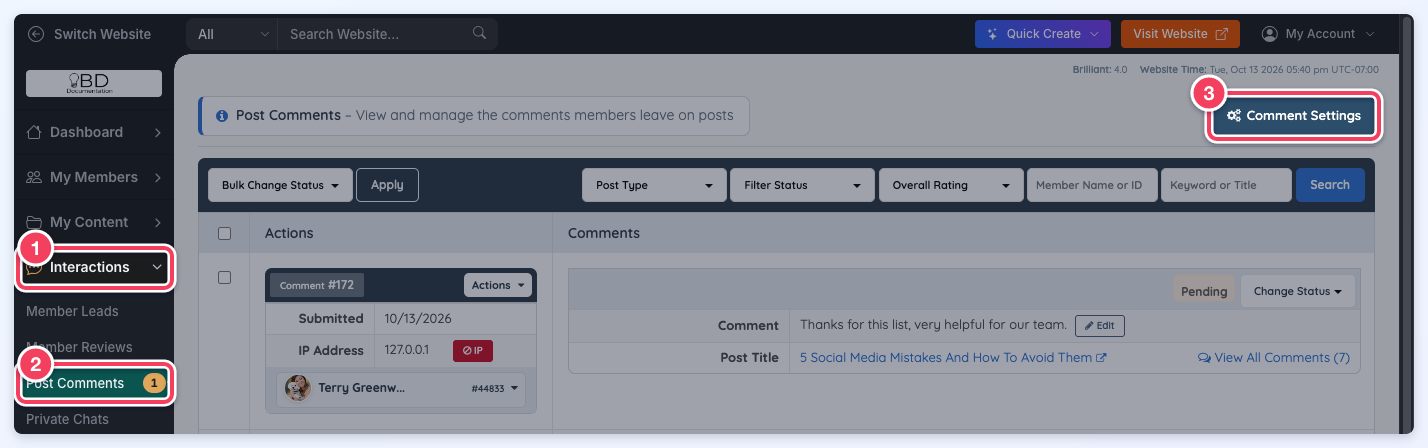Click the Comment Settings button
Image resolution: width=1428 pixels, height=448 pixels.
[1294, 116]
